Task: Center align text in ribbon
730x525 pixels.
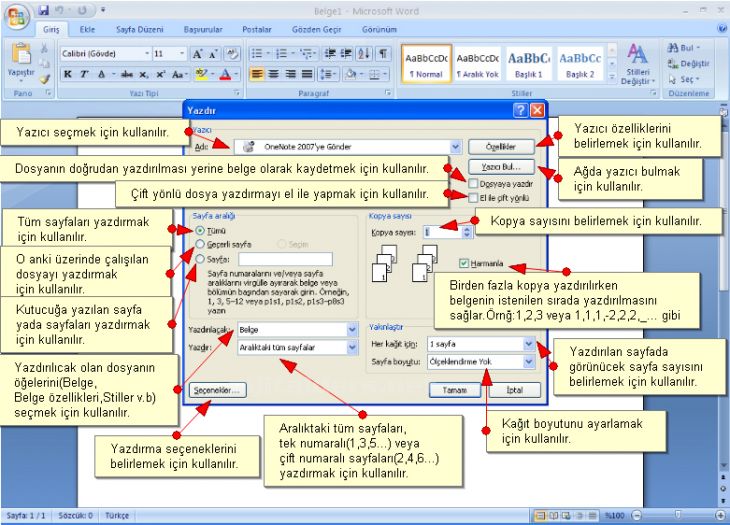Action: point(274,74)
